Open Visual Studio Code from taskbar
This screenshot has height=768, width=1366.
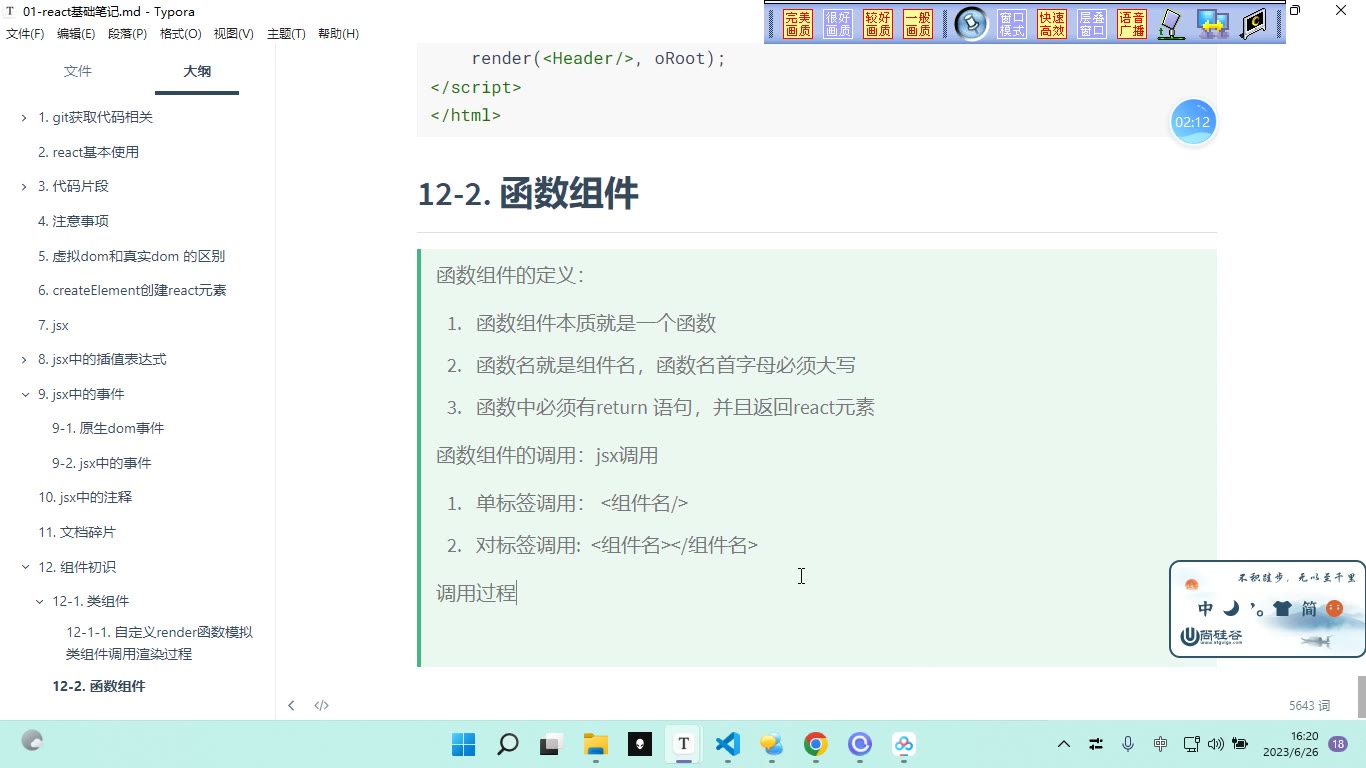(728, 744)
